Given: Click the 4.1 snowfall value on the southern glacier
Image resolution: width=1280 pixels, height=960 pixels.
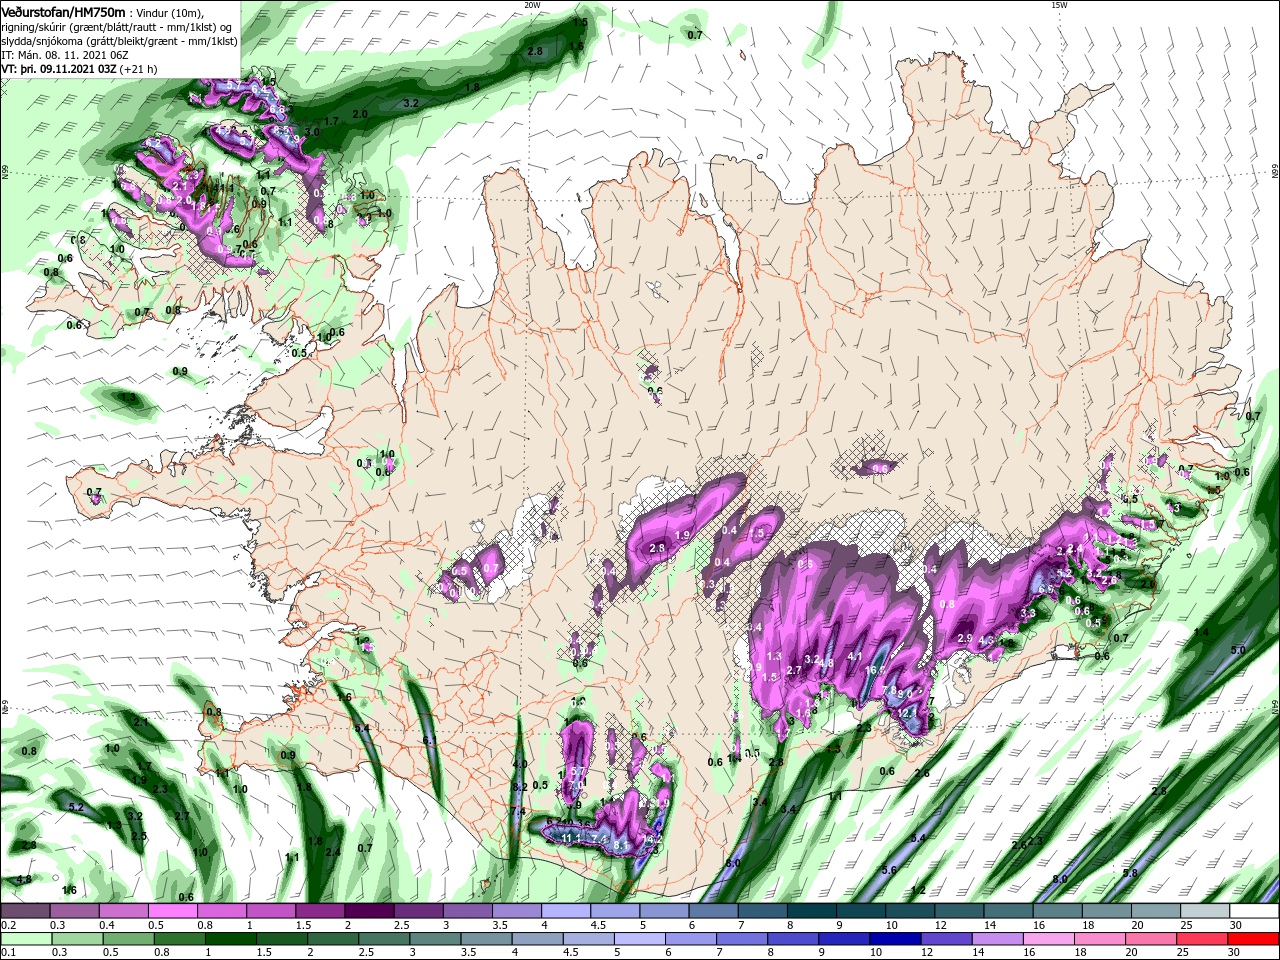Looking at the screenshot, I should point(854,657).
